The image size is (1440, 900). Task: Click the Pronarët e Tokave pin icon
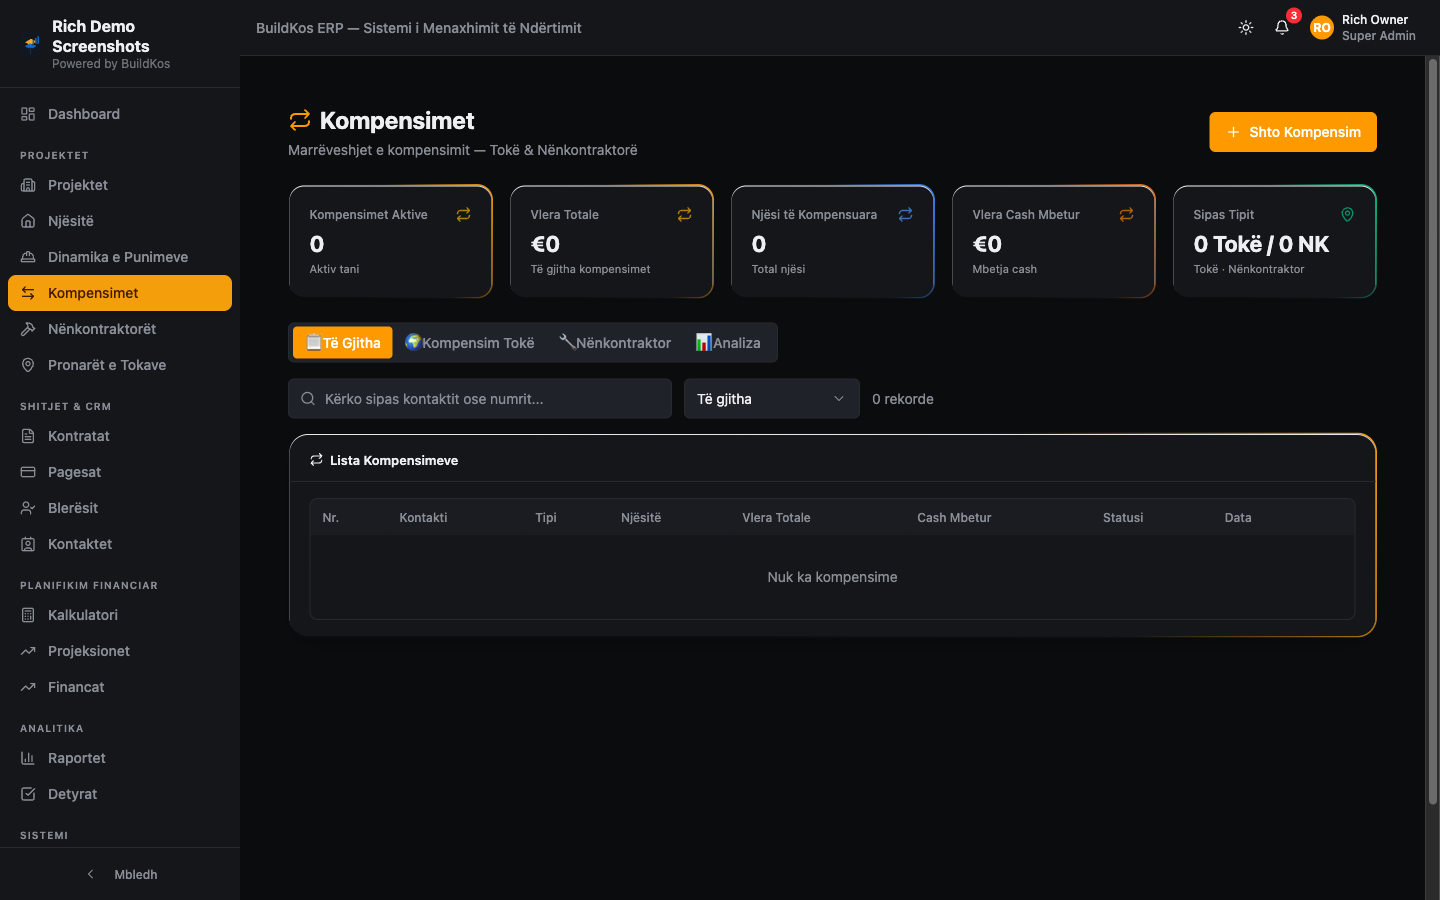click(x=28, y=365)
